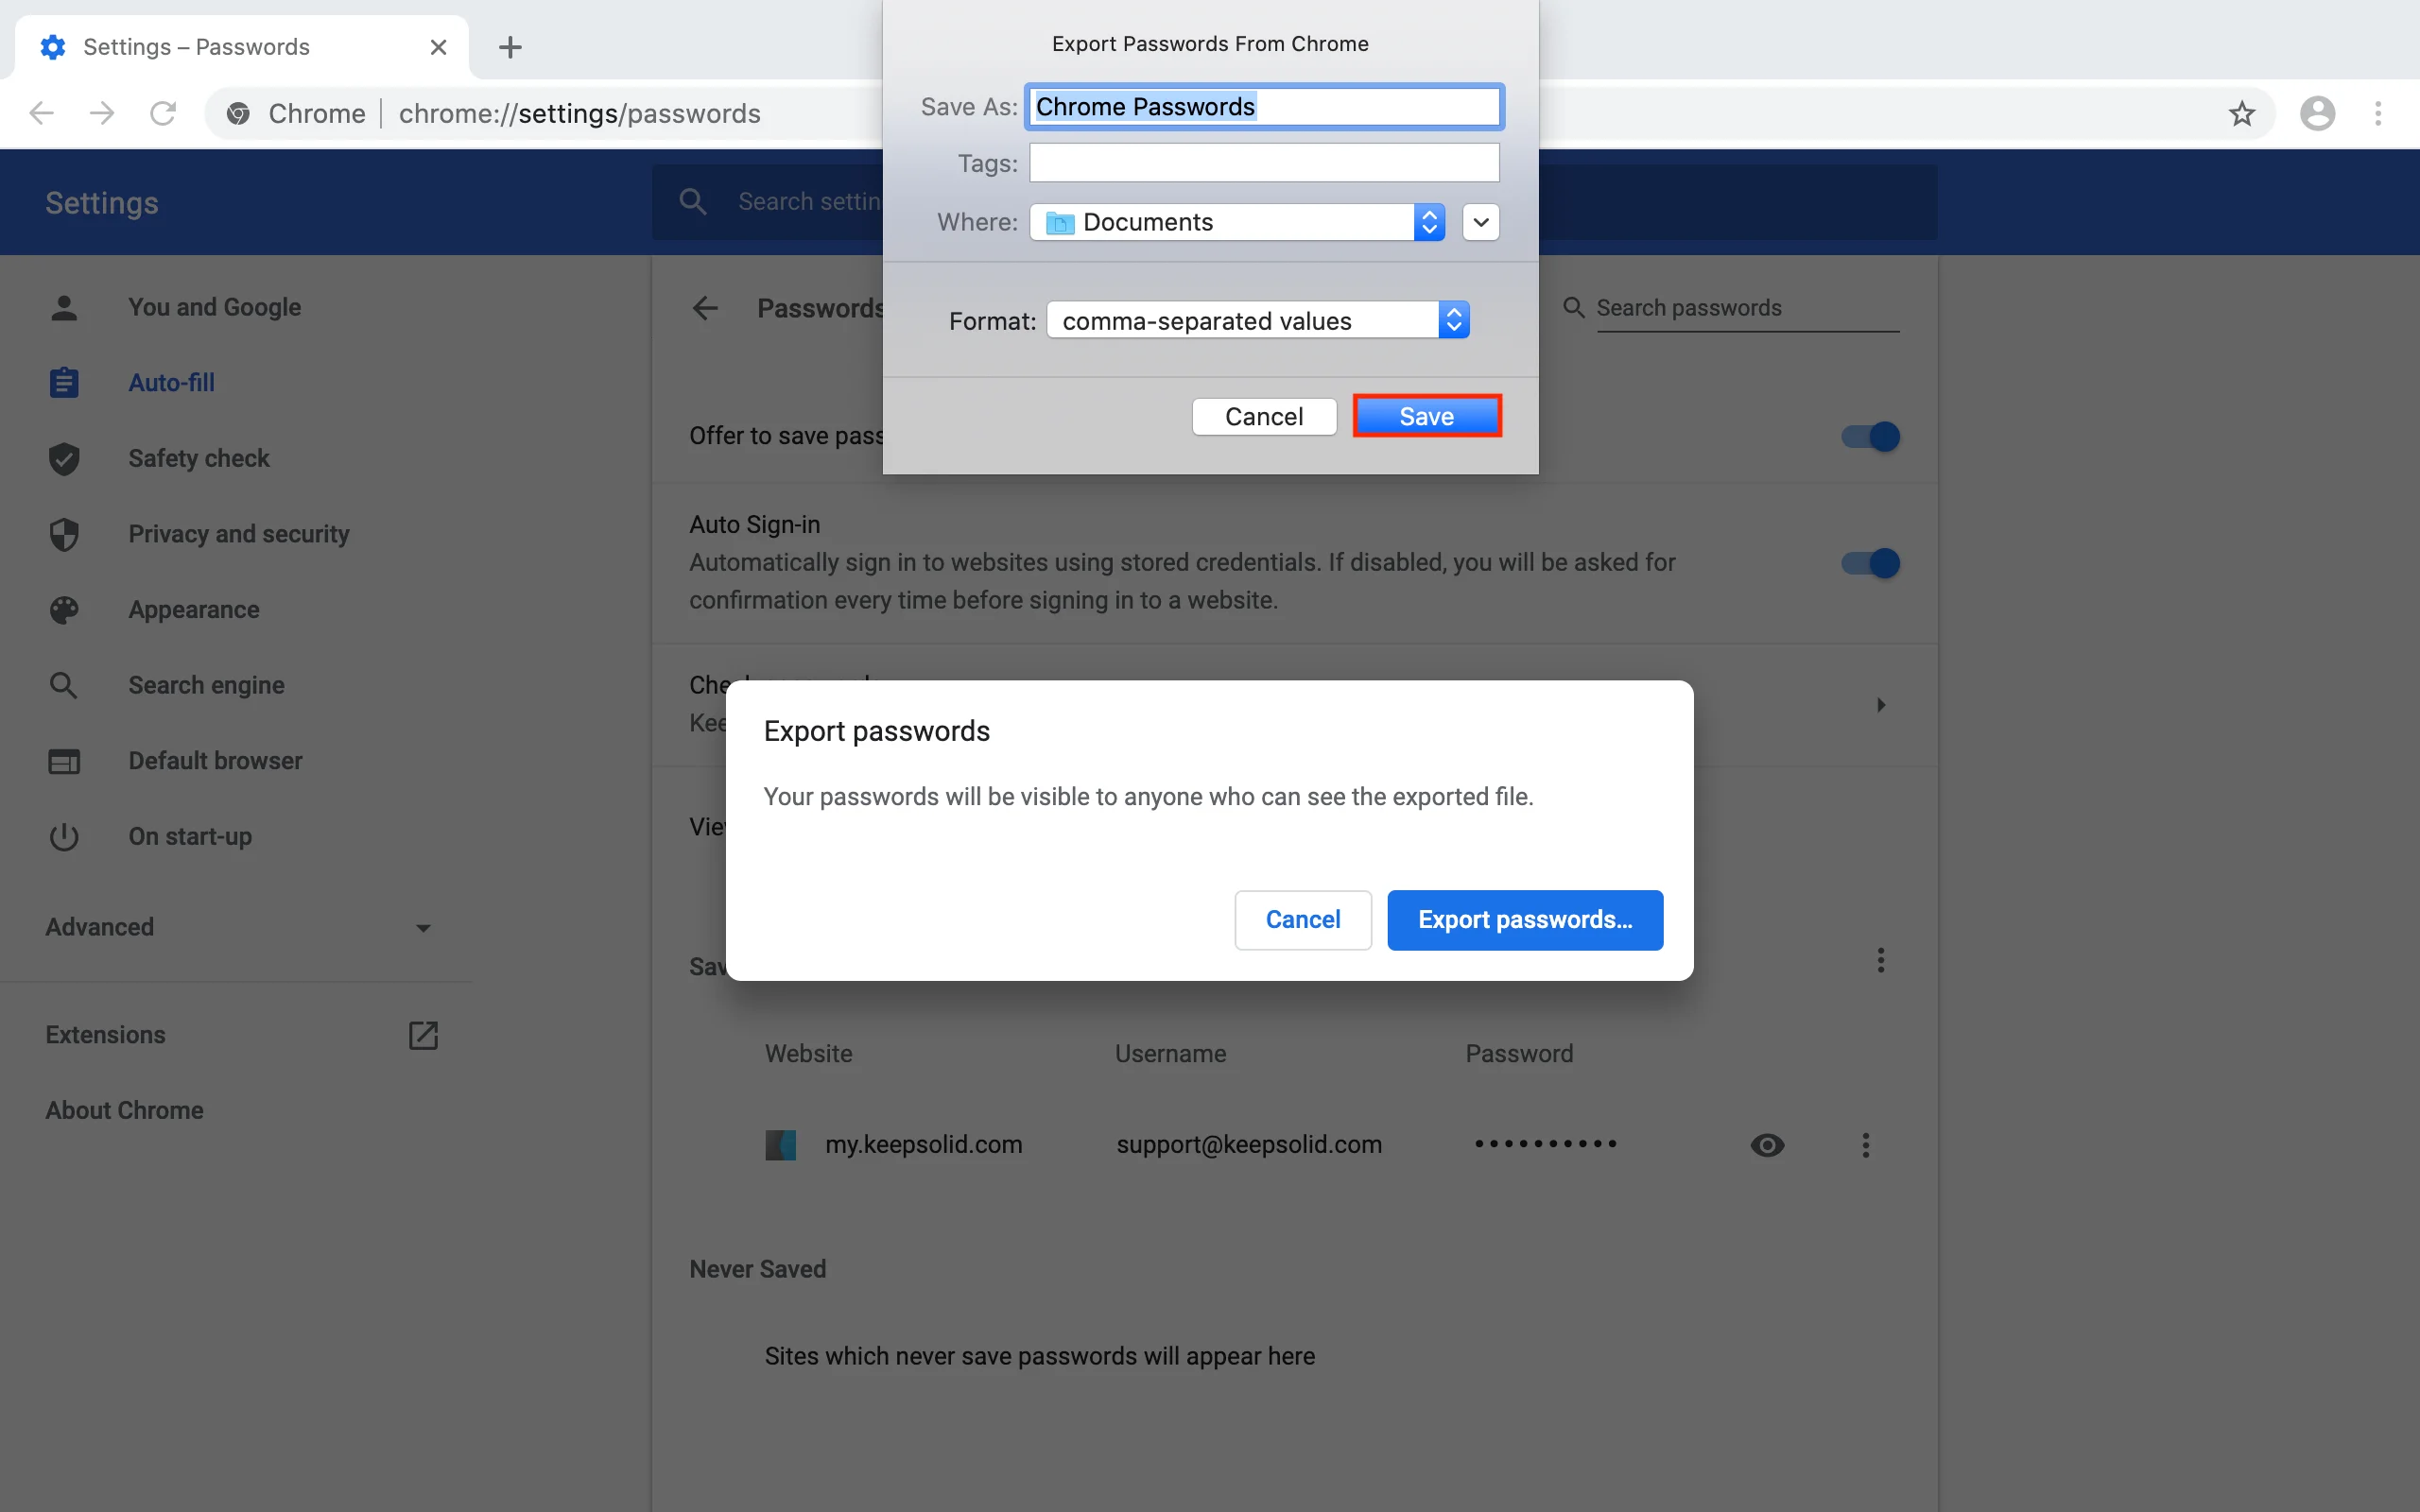Select Safety check in settings sidebar
Image resolution: width=2420 pixels, height=1512 pixels.
[x=198, y=458]
